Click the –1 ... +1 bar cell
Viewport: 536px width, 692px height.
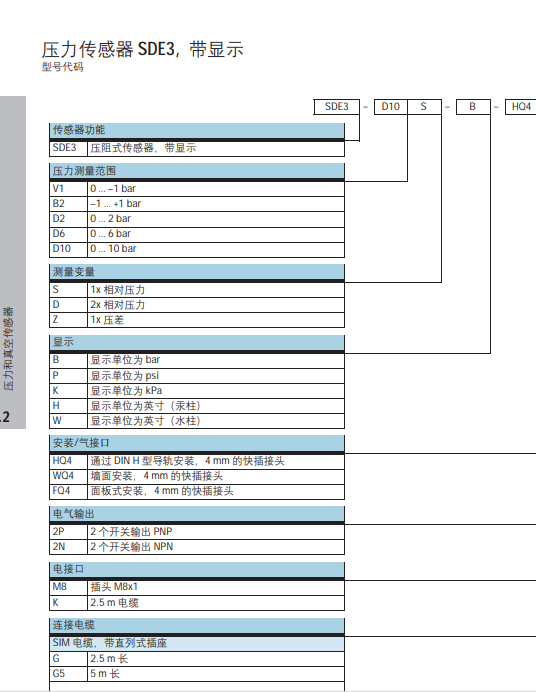tap(216, 204)
